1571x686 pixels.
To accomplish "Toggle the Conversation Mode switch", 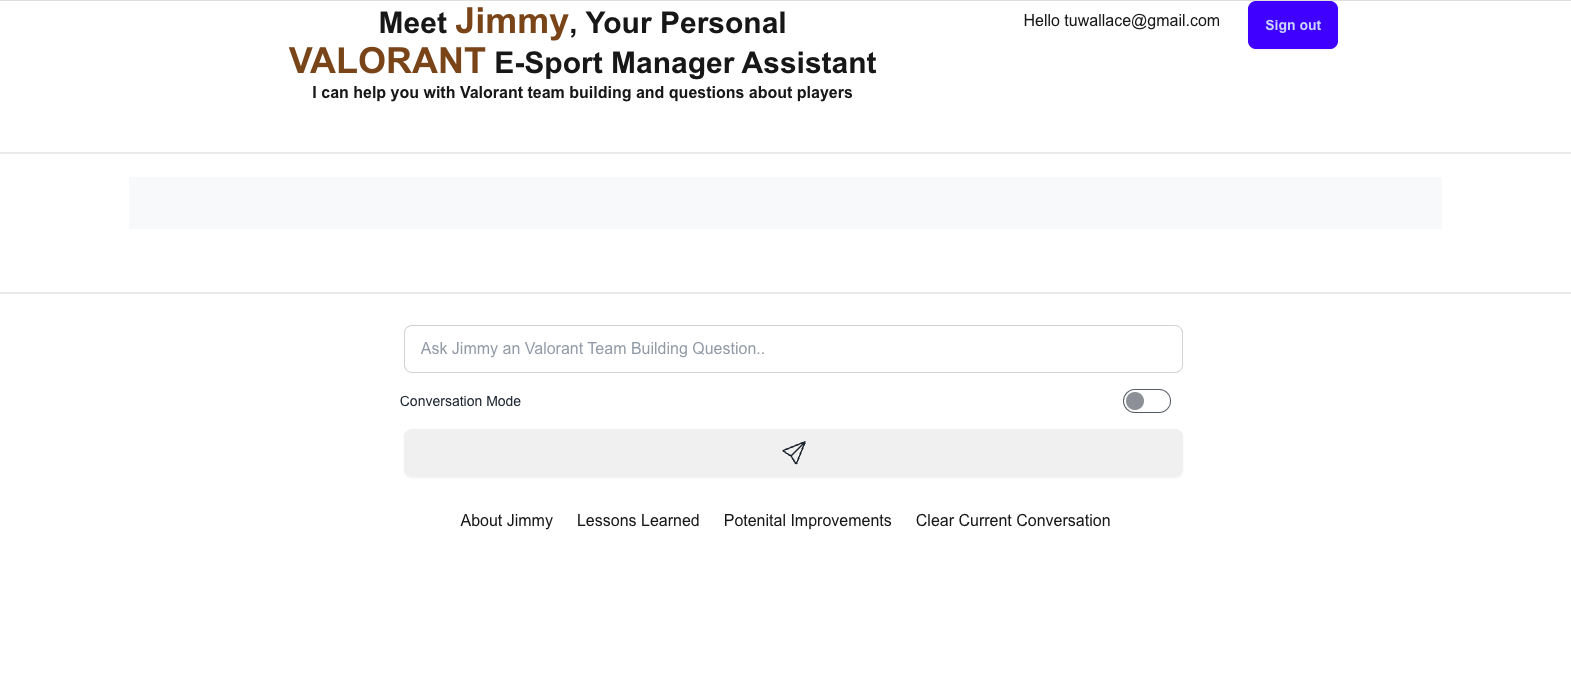I will pyautogui.click(x=1146, y=401).
